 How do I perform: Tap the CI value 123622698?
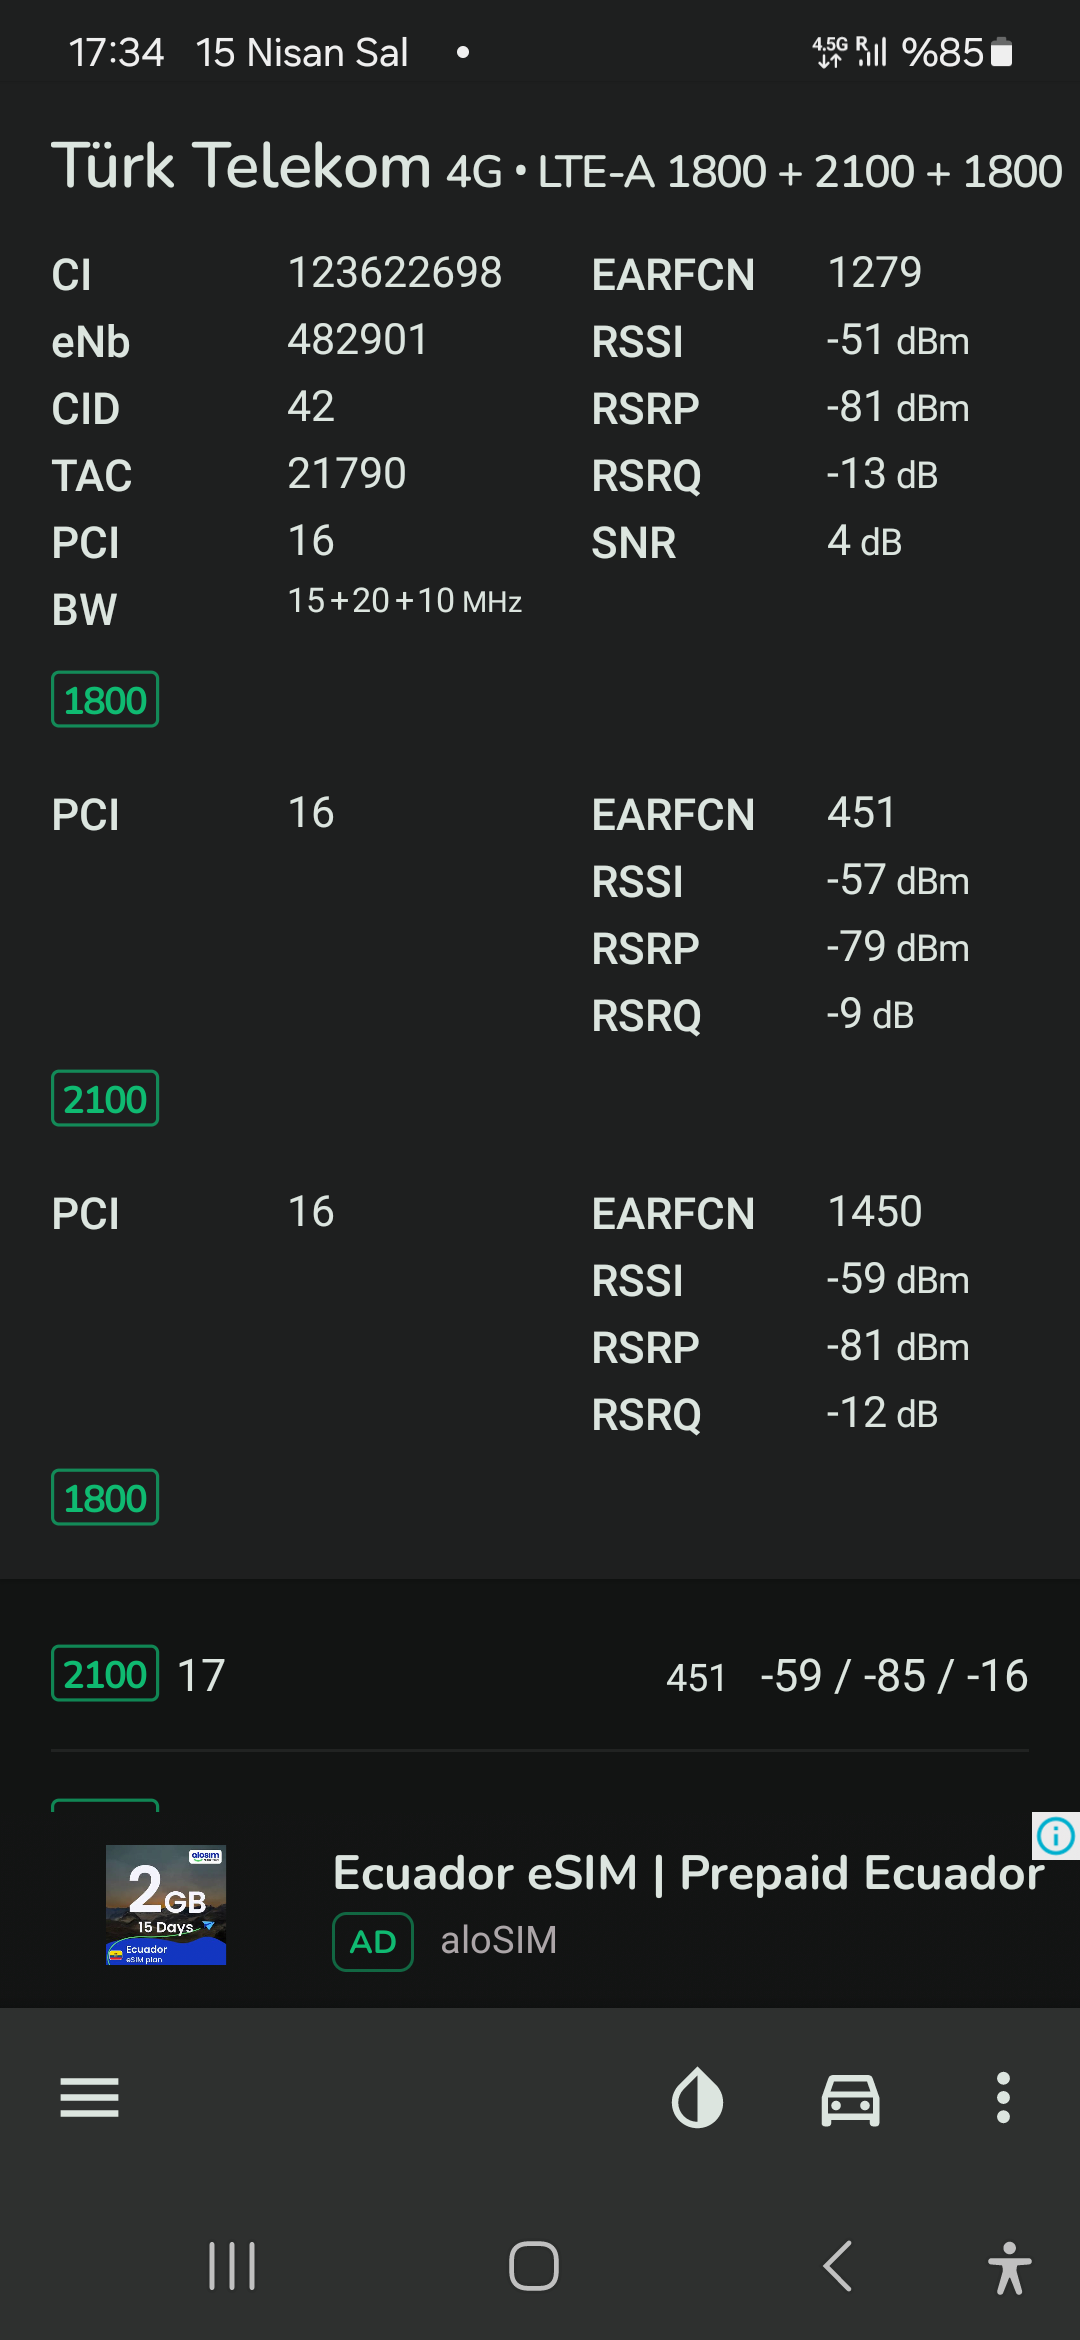[395, 272]
